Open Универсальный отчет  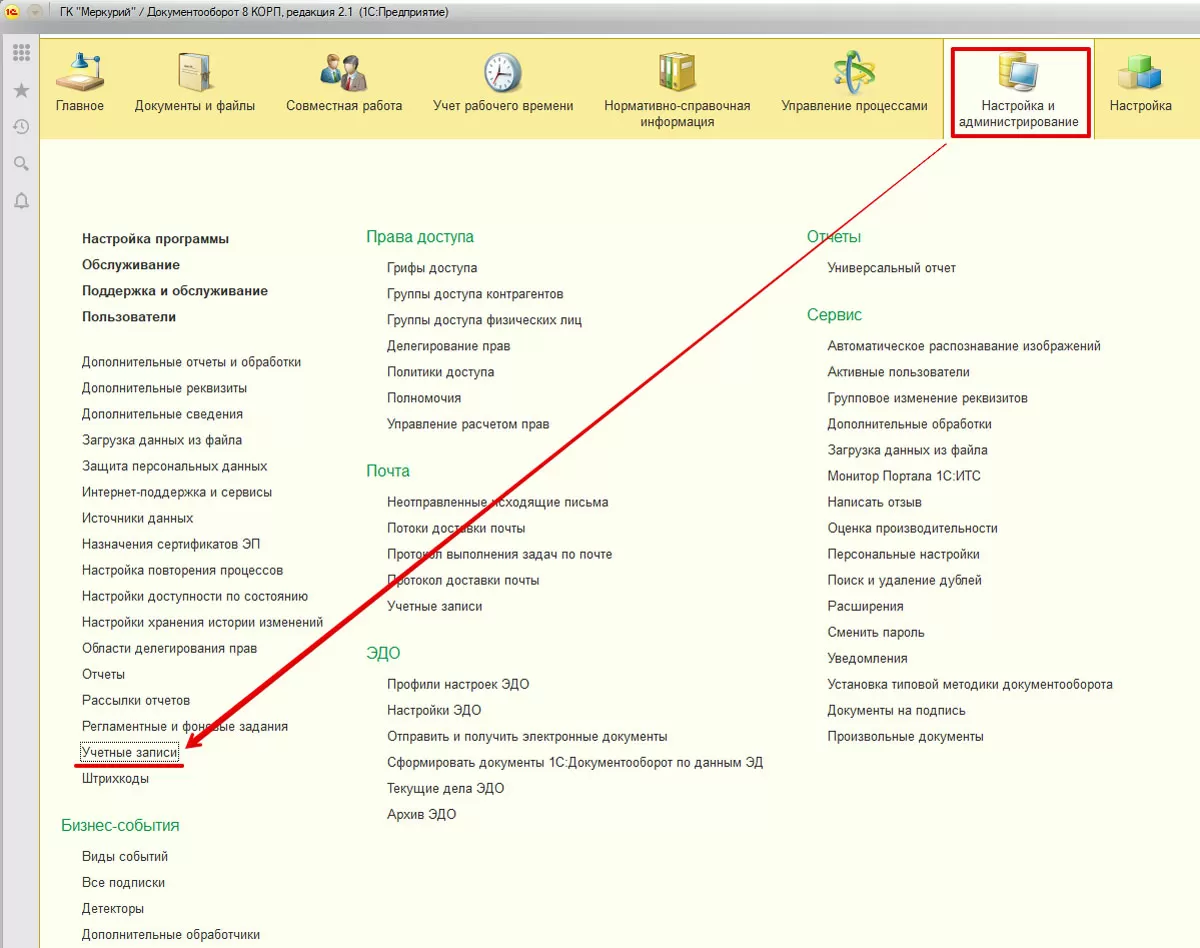(x=892, y=268)
